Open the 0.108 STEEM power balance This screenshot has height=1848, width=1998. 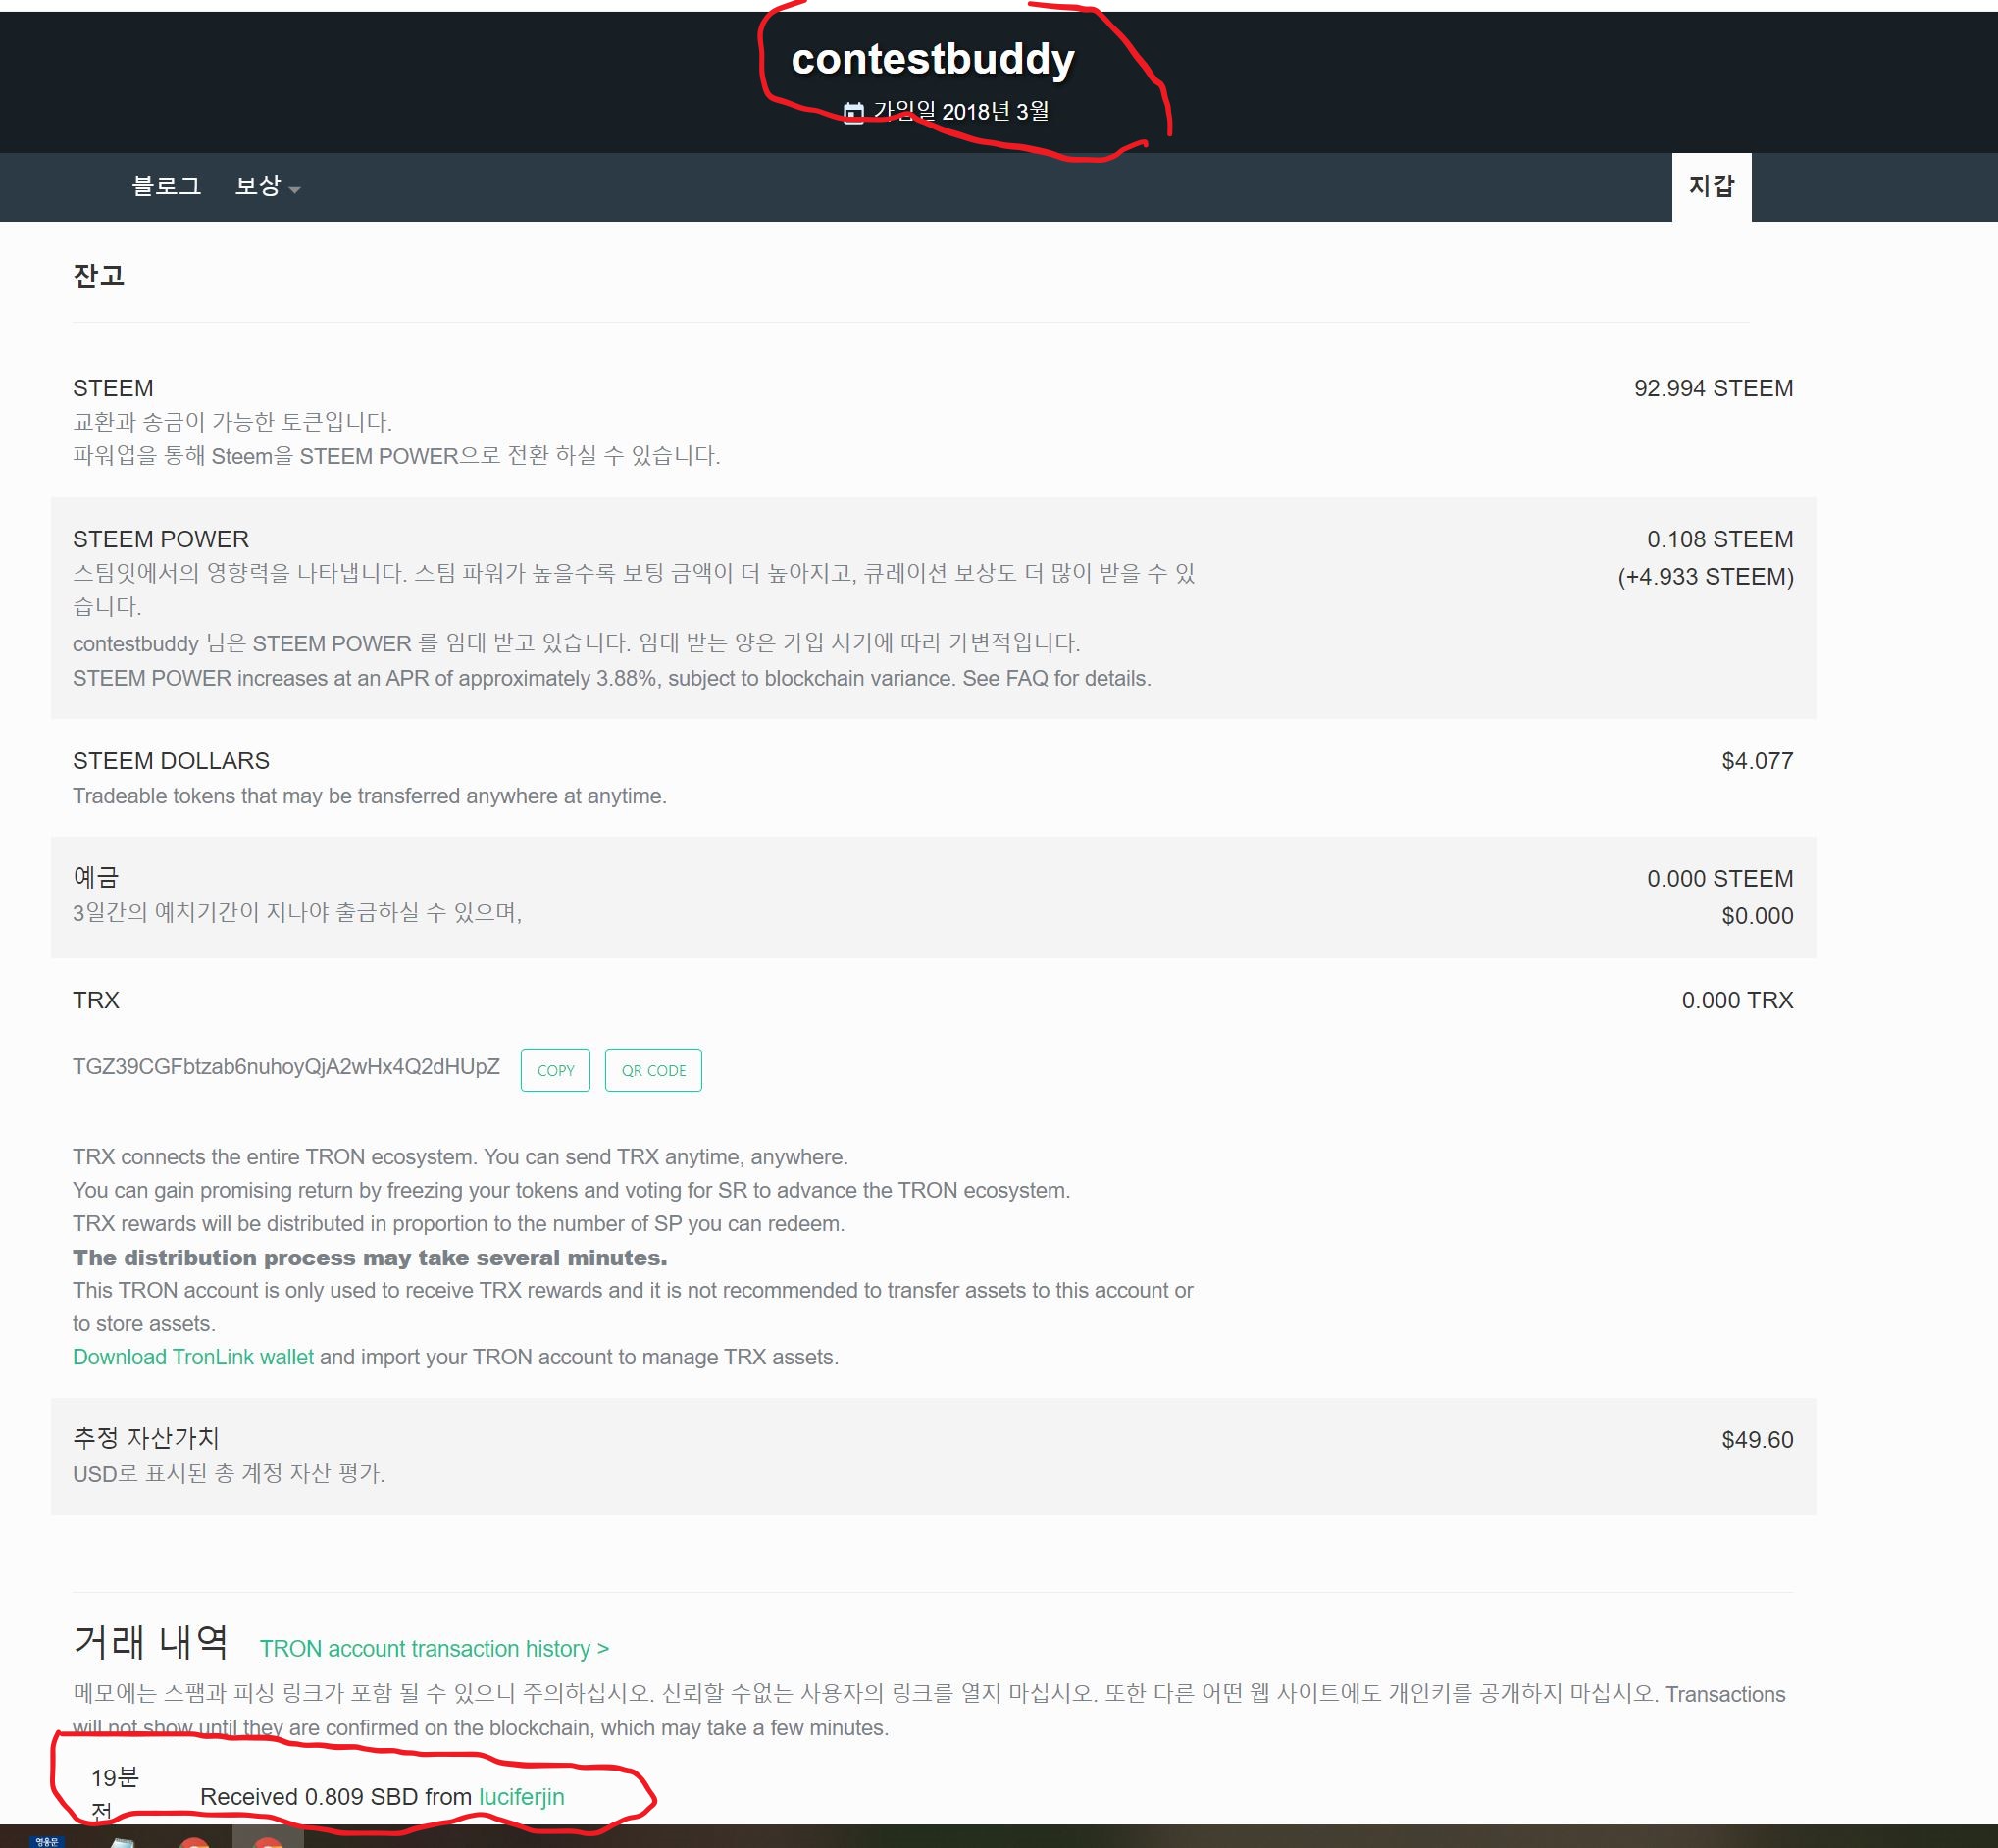click(x=1719, y=539)
